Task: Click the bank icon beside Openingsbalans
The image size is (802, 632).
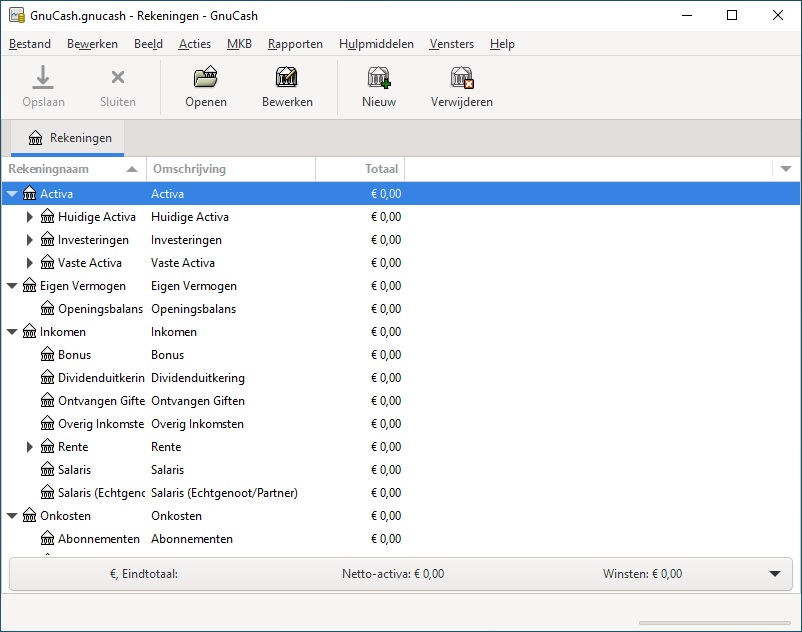Action: coord(48,309)
